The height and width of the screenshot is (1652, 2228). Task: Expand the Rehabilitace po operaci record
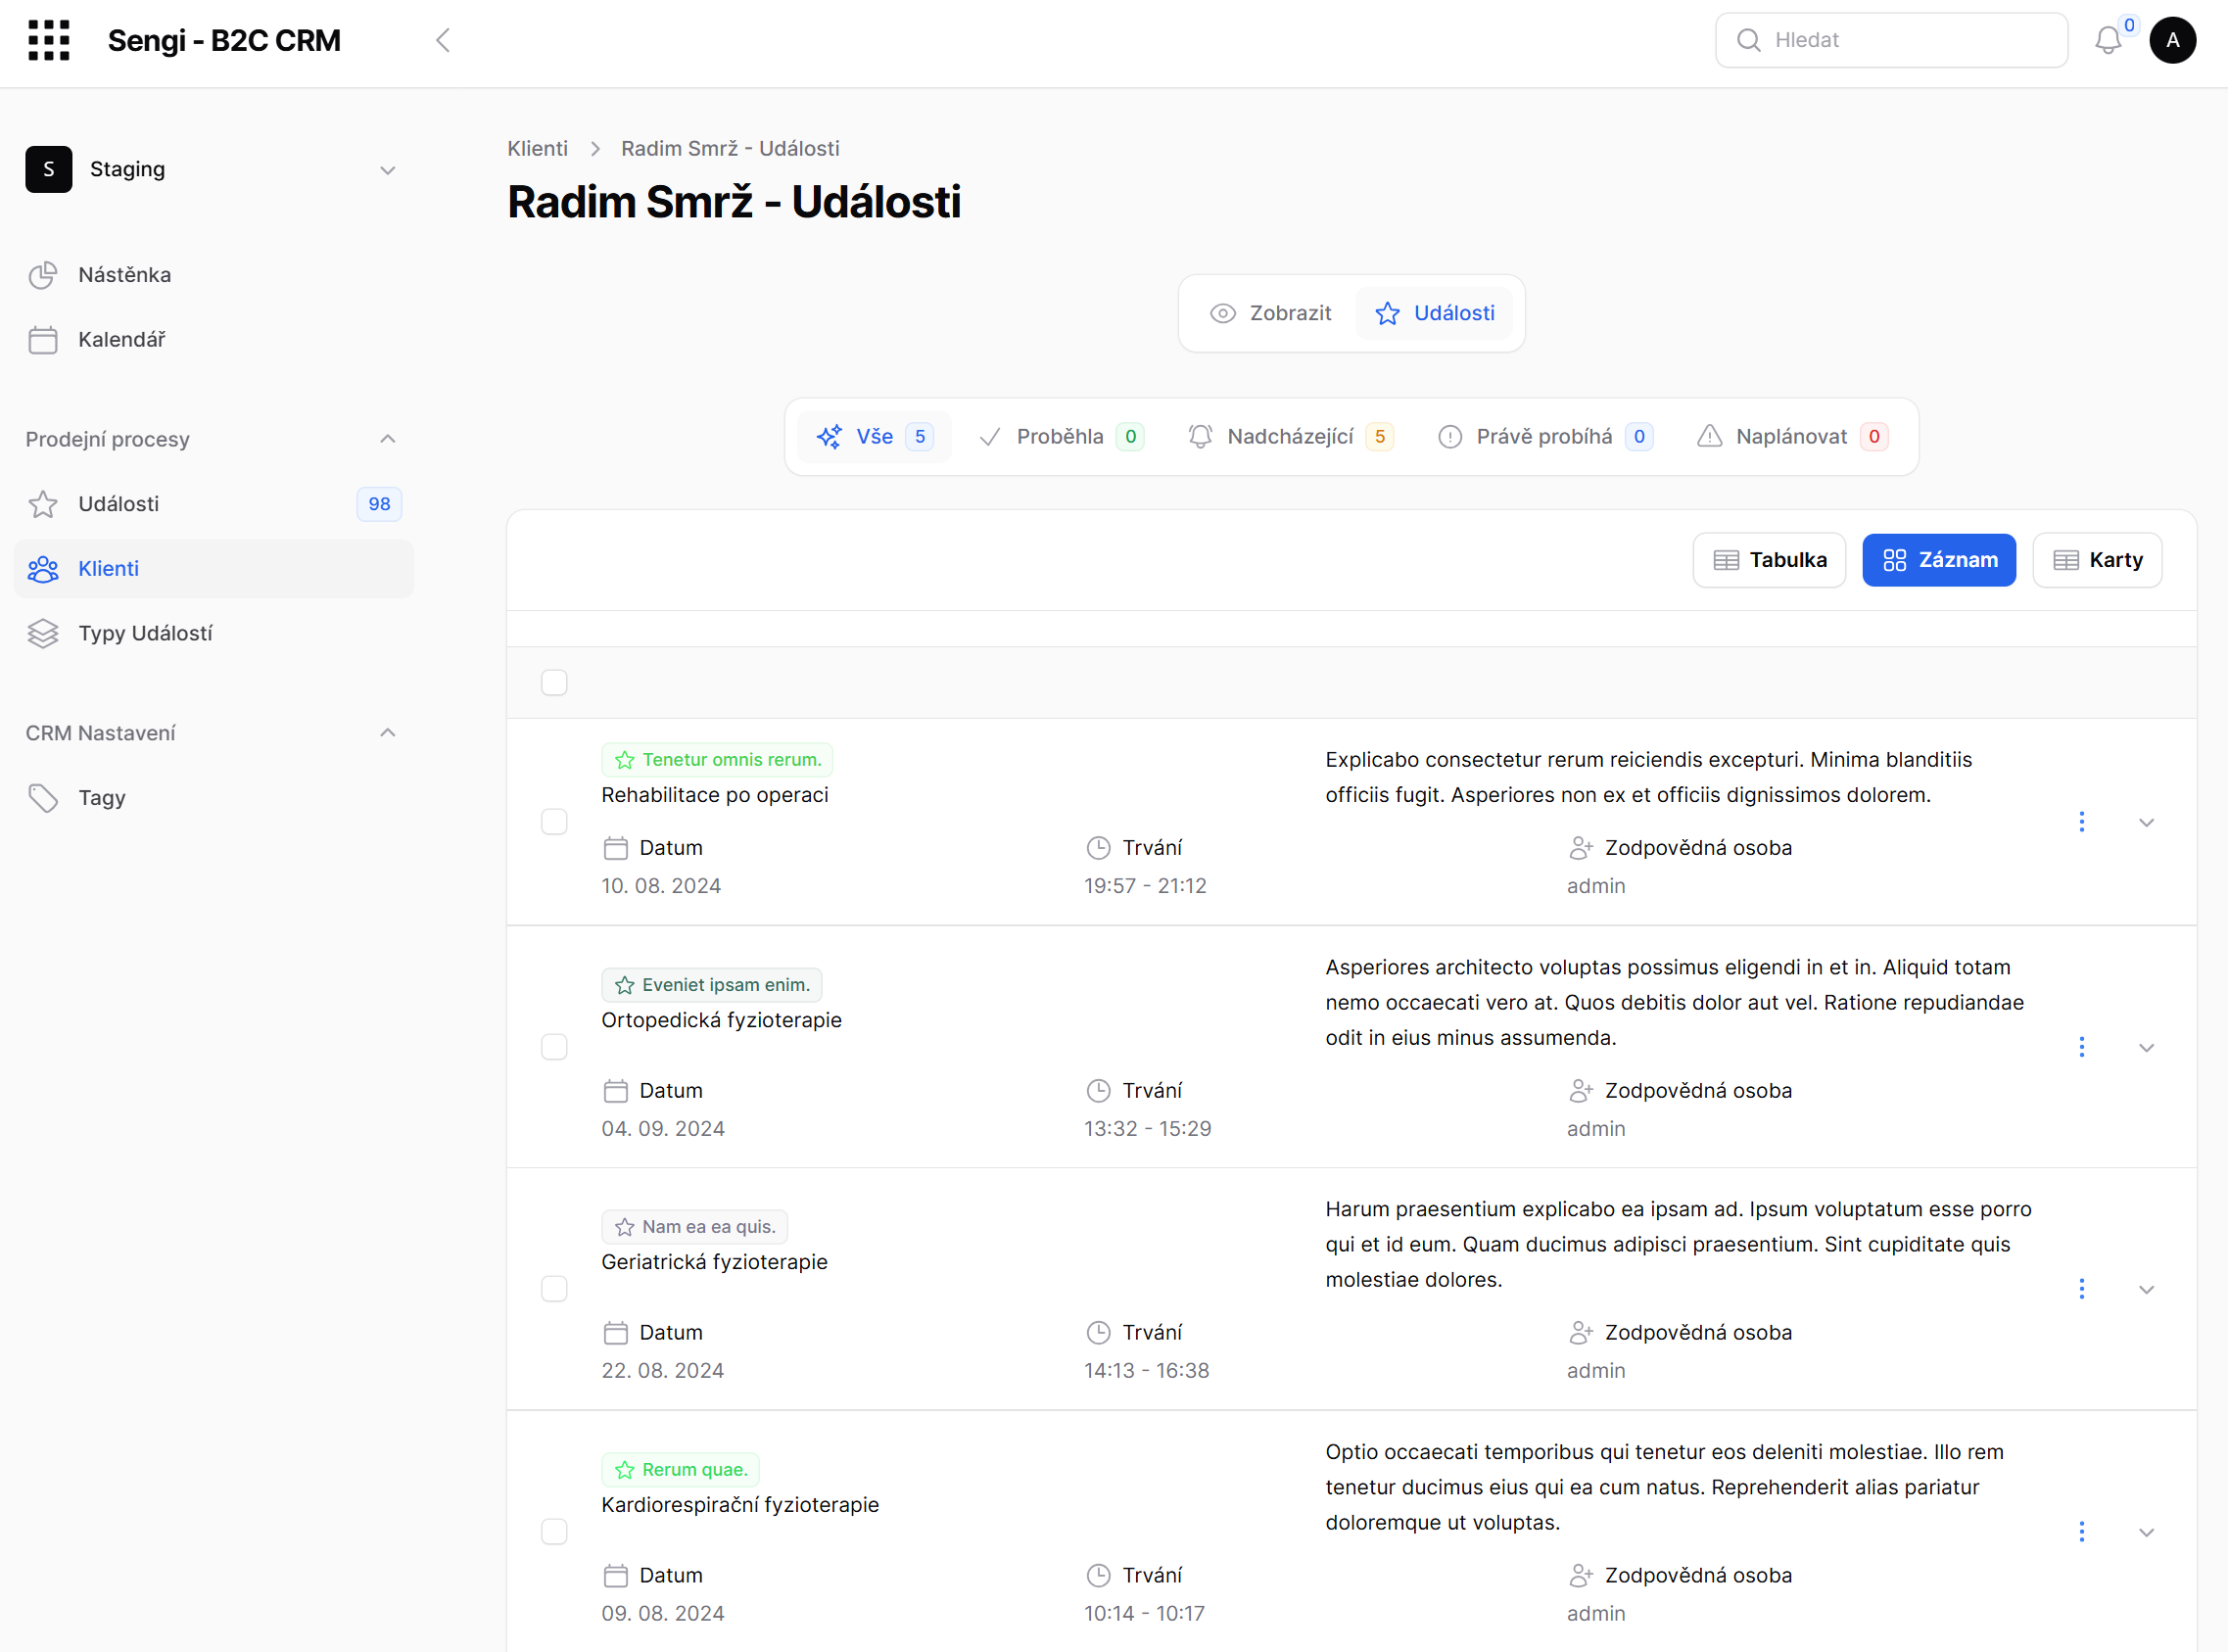(x=2146, y=823)
